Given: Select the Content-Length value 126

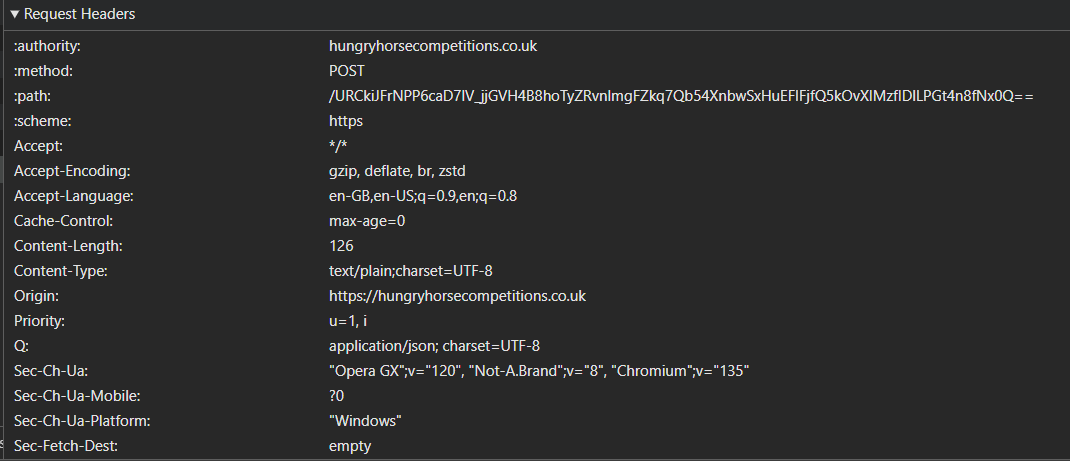Looking at the screenshot, I should tap(341, 246).
